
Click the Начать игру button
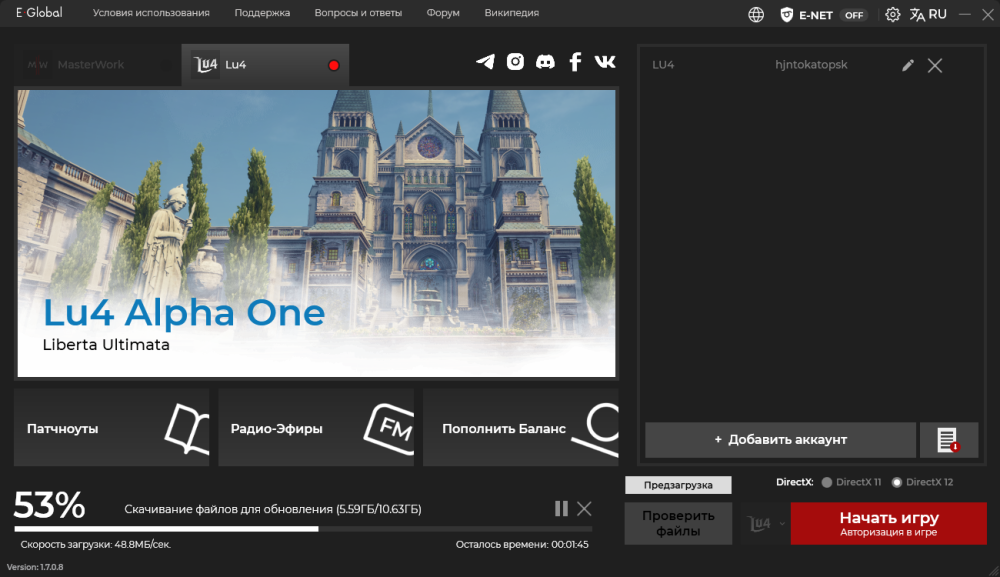coord(888,523)
